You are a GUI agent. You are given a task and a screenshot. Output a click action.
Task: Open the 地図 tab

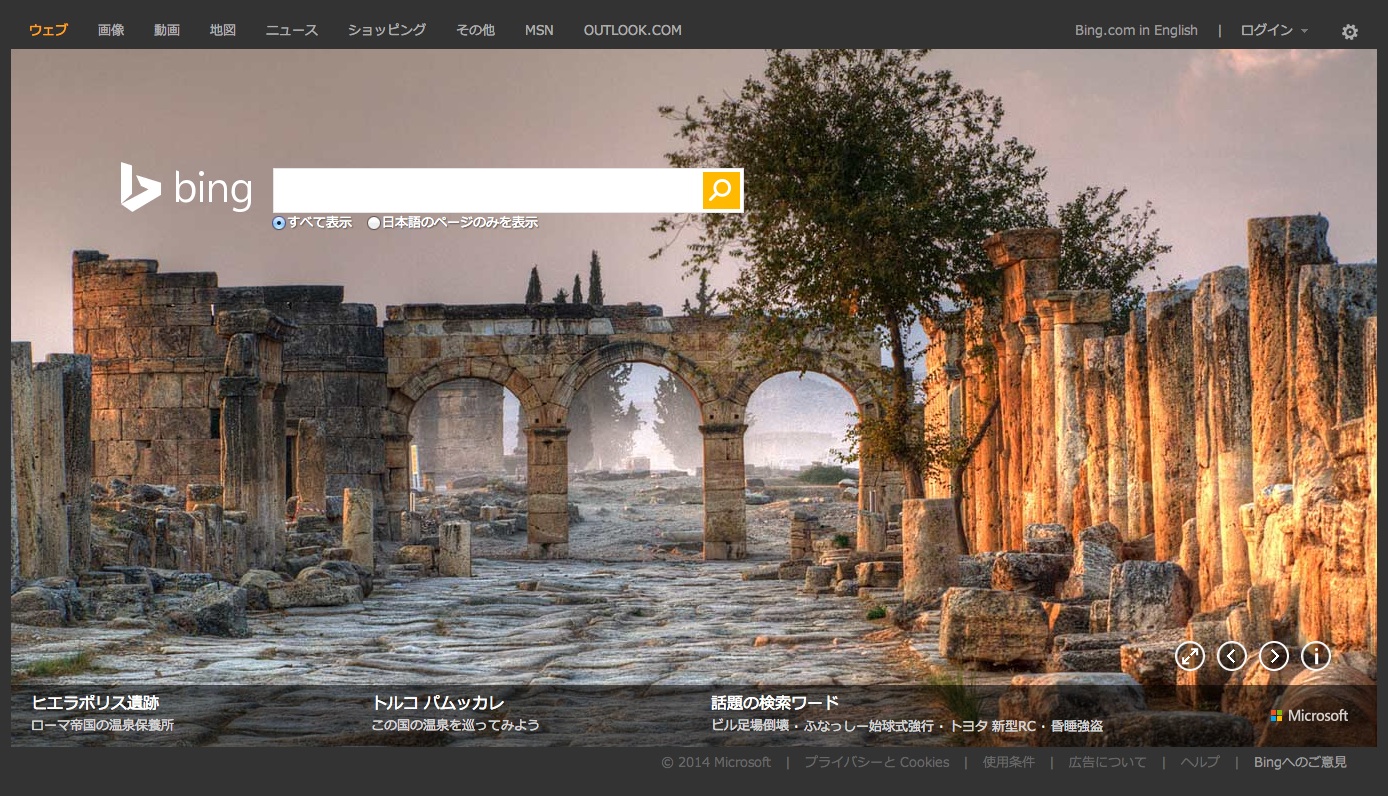click(x=223, y=30)
